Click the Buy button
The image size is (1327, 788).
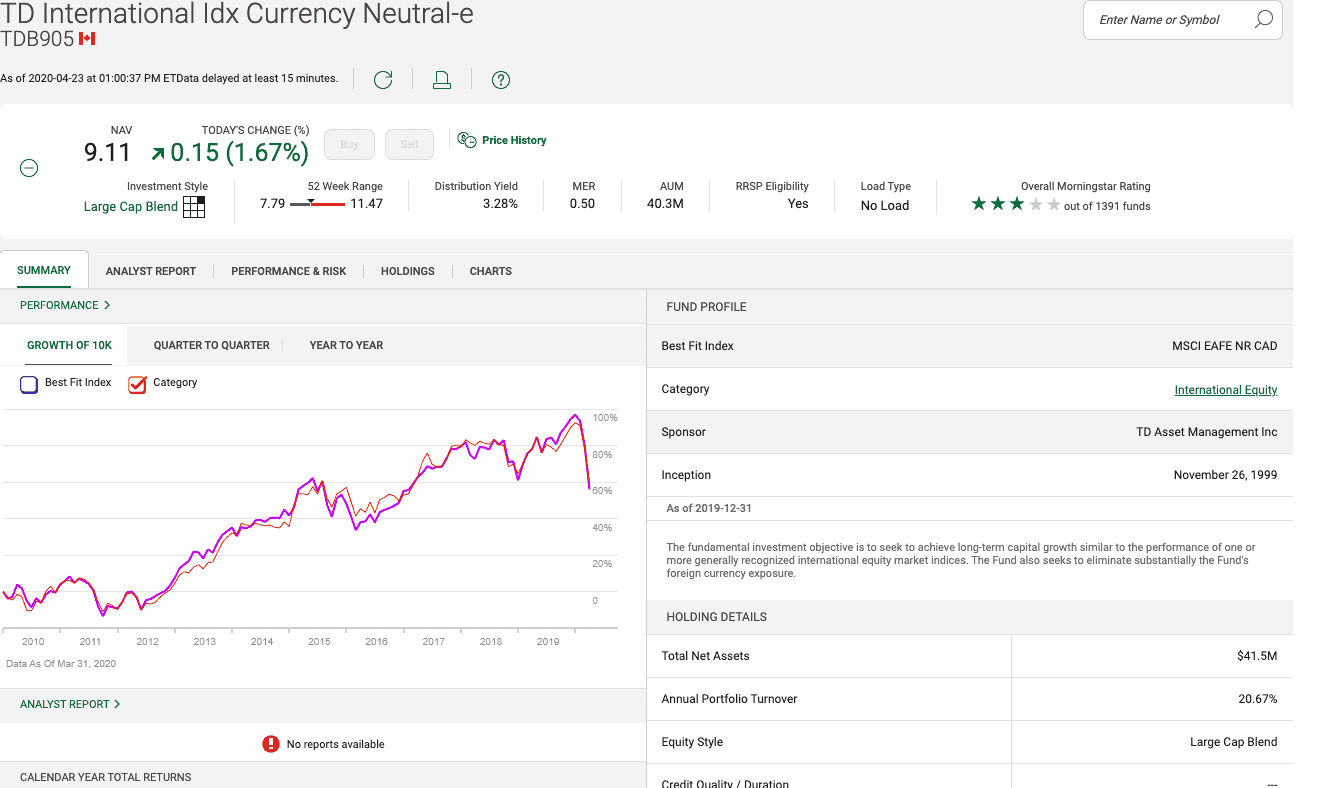tap(350, 144)
